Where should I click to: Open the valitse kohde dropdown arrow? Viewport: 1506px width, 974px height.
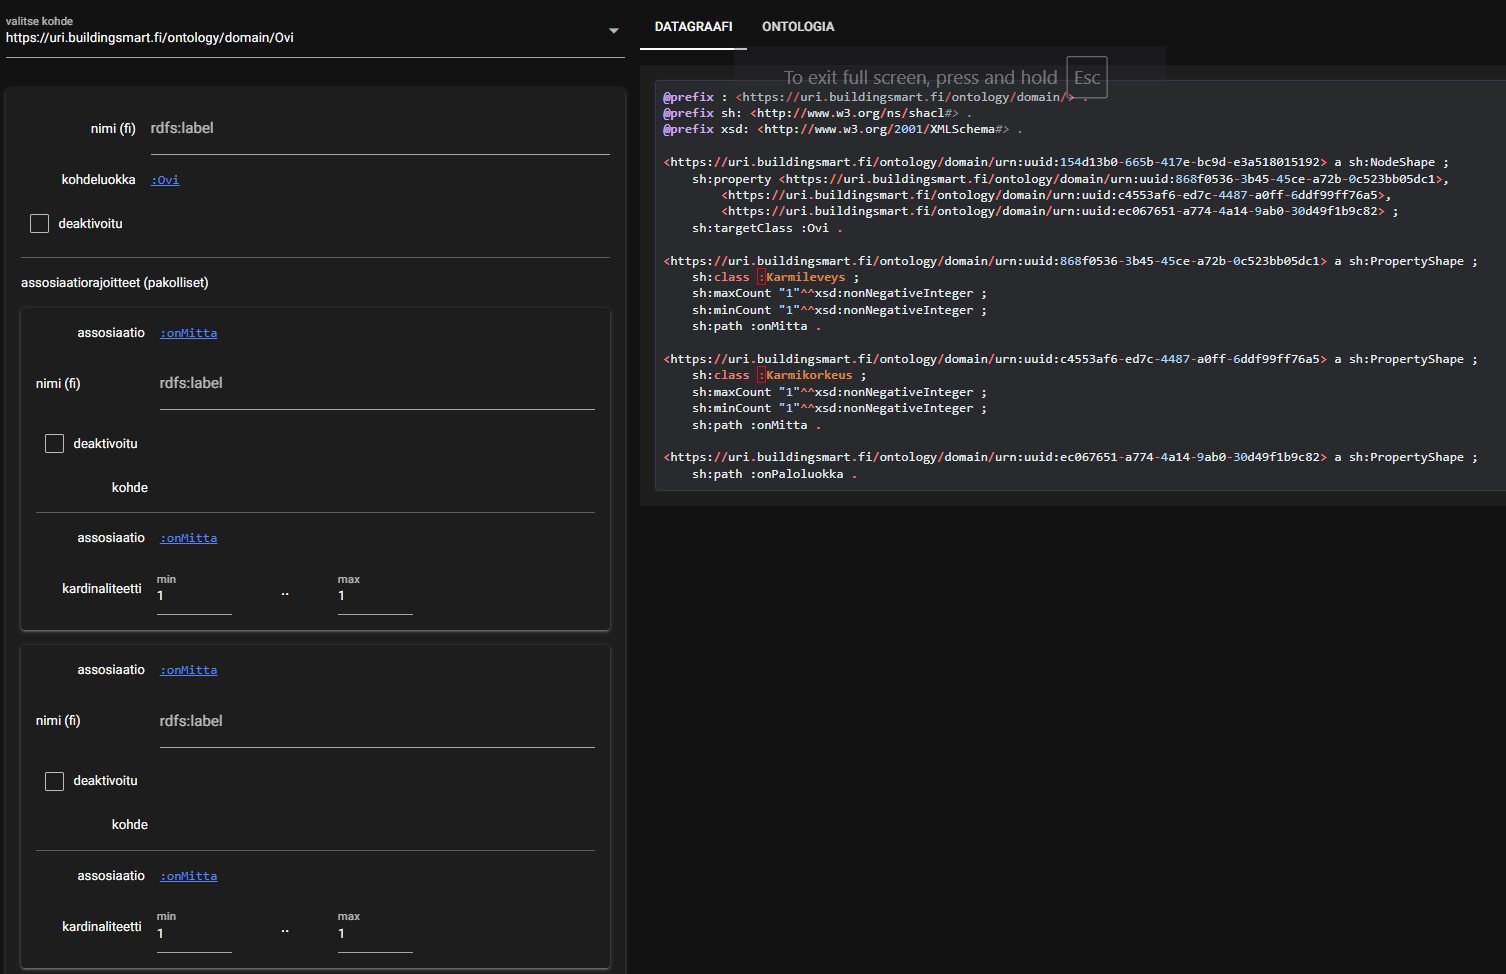click(x=613, y=31)
